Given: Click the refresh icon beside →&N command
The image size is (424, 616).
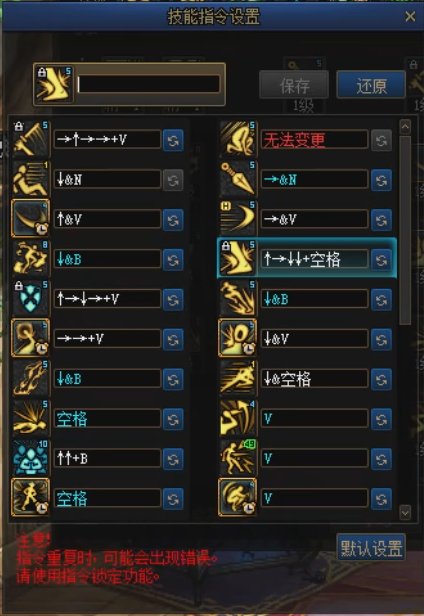Looking at the screenshot, I should [381, 180].
